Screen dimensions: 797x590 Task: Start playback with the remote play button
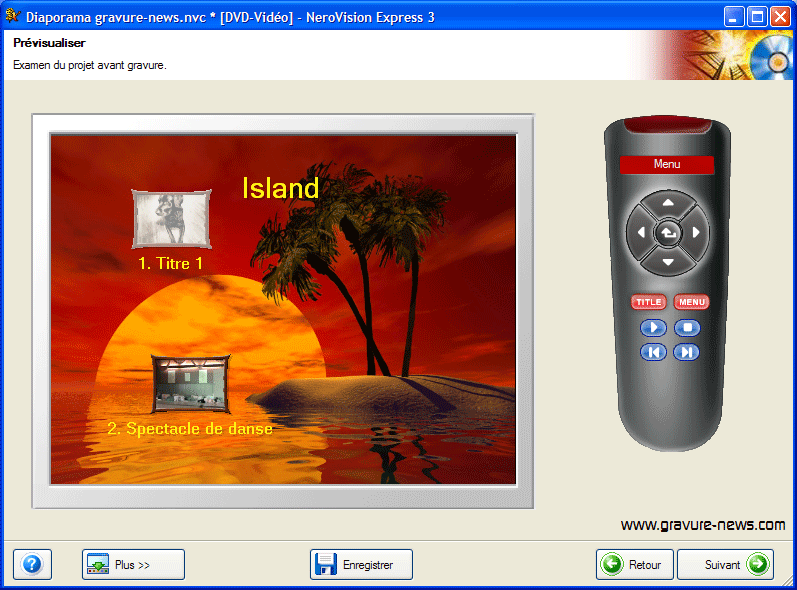click(653, 328)
